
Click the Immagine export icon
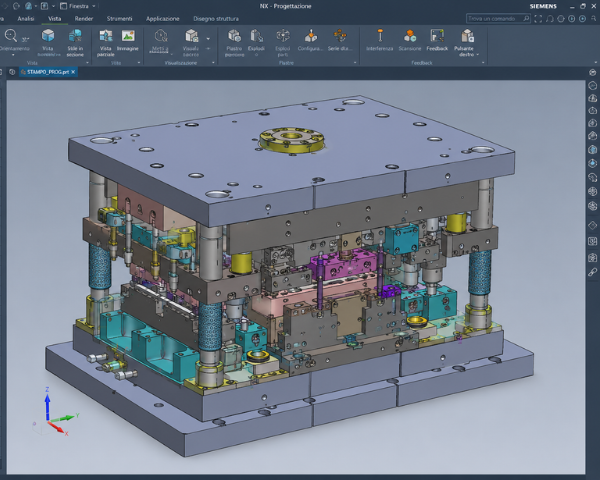tap(128, 36)
